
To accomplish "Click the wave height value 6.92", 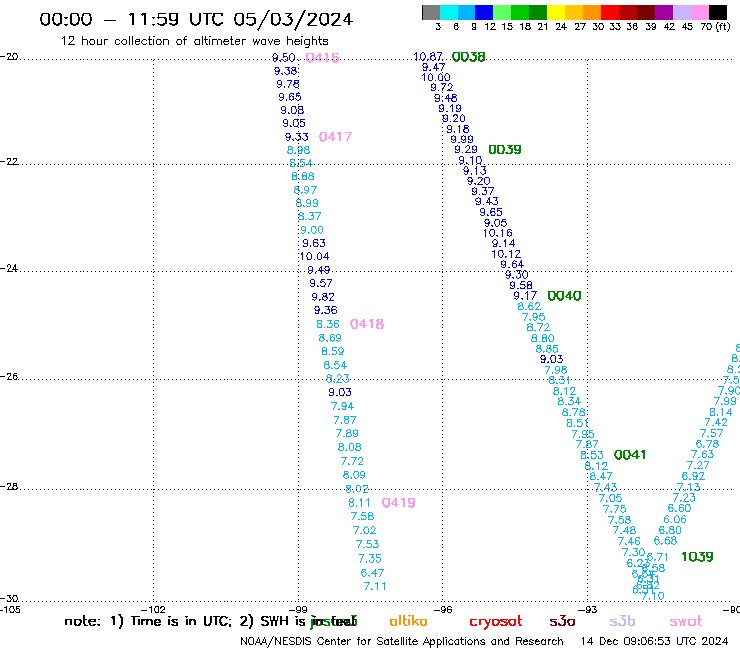I will (693, 476).
